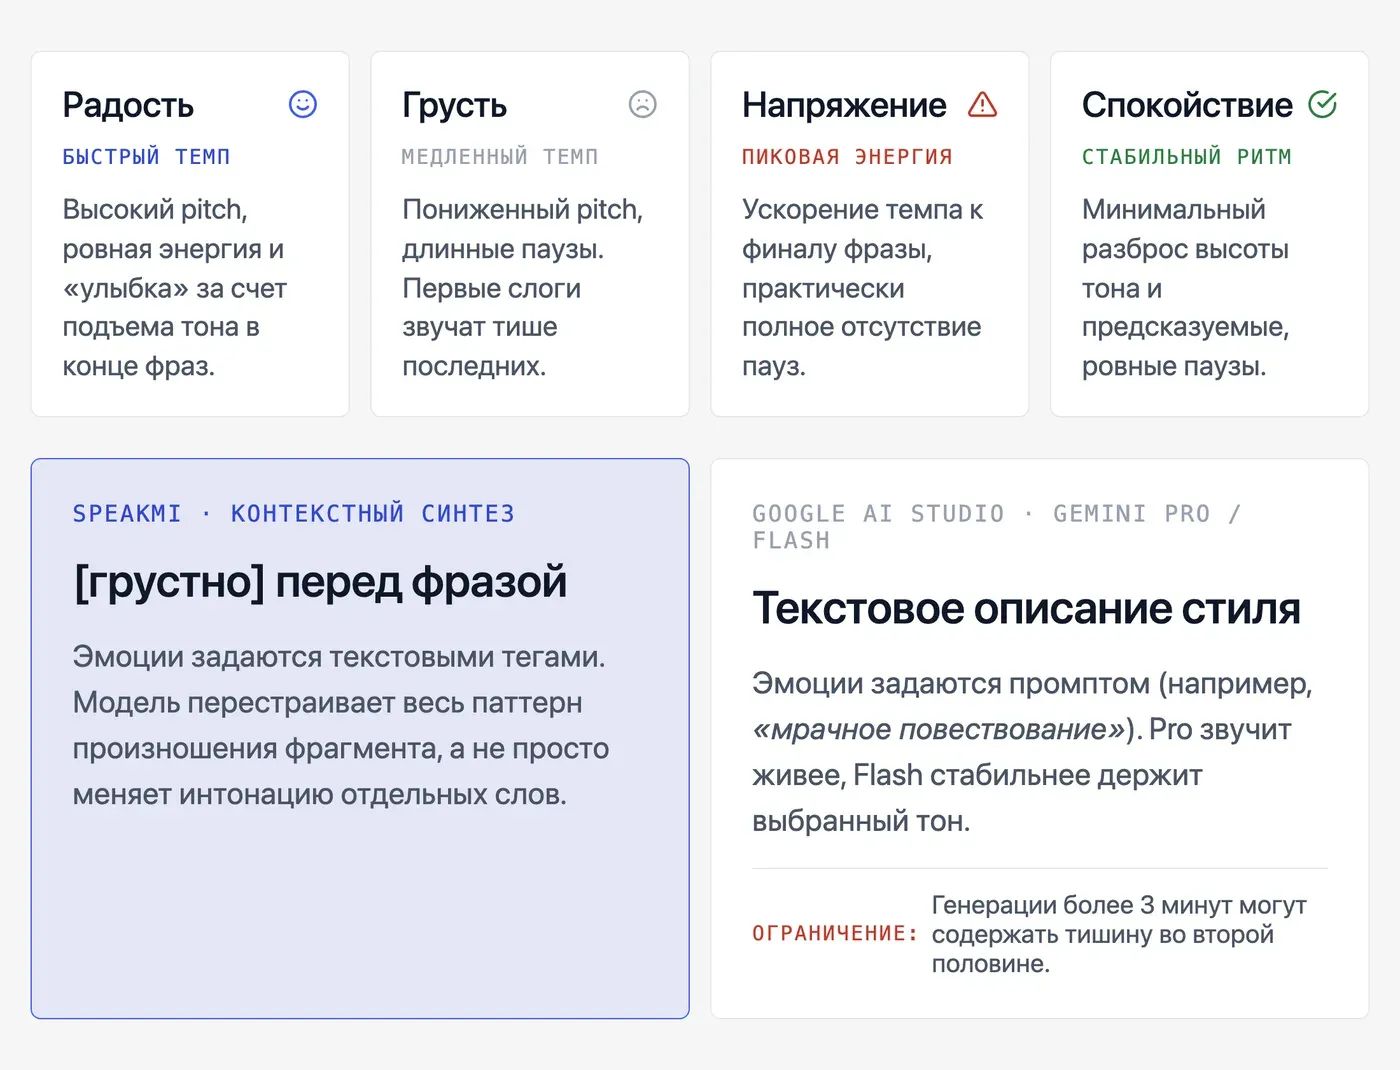Click the text starting Генерации более 3 минут

tap(1119, 934)
